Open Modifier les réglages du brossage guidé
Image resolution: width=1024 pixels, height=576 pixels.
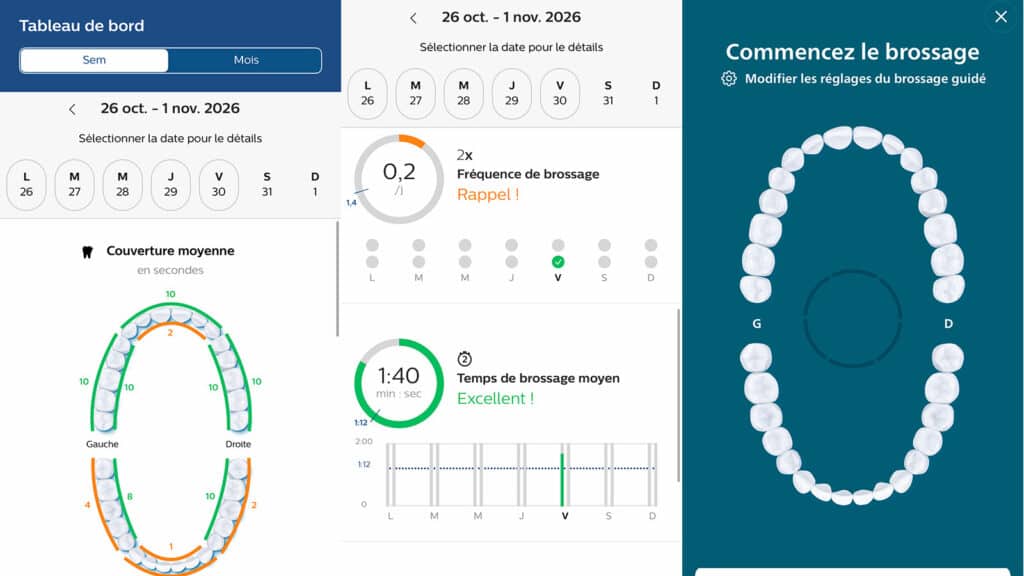click(865, 79)
